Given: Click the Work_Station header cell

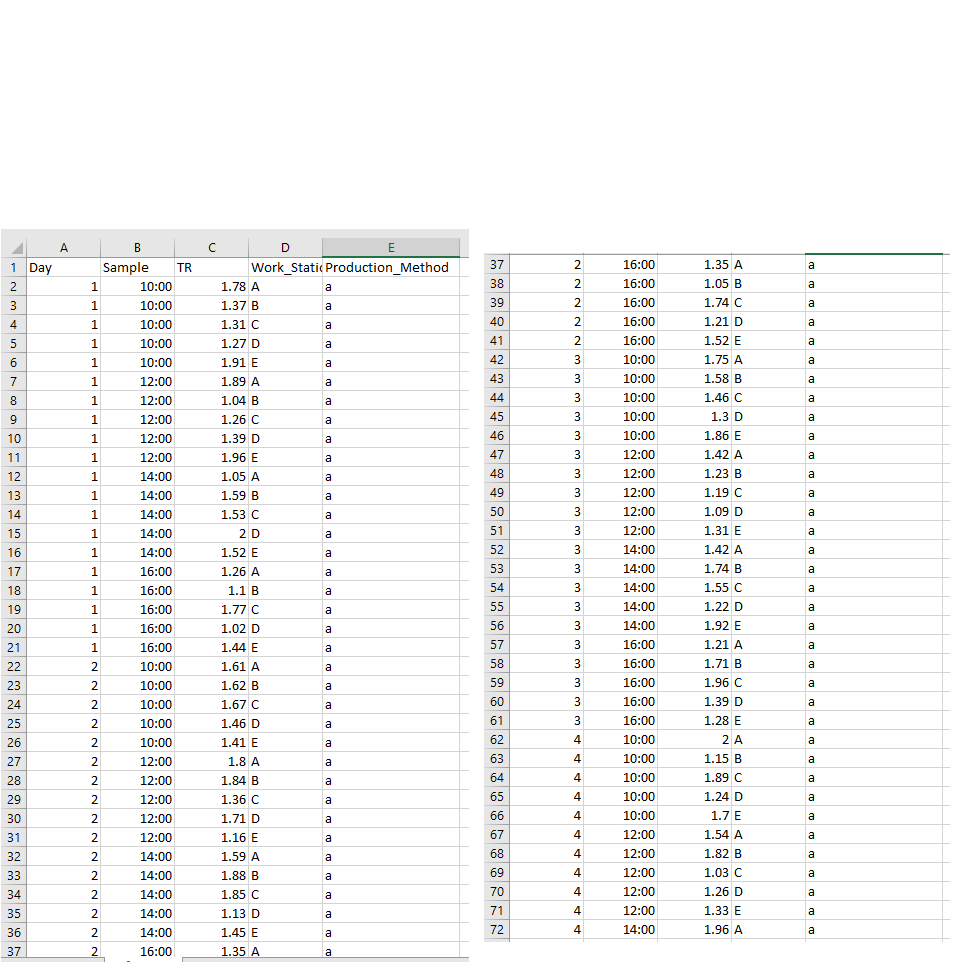Looking at the screenshot, I should [284, 267].
